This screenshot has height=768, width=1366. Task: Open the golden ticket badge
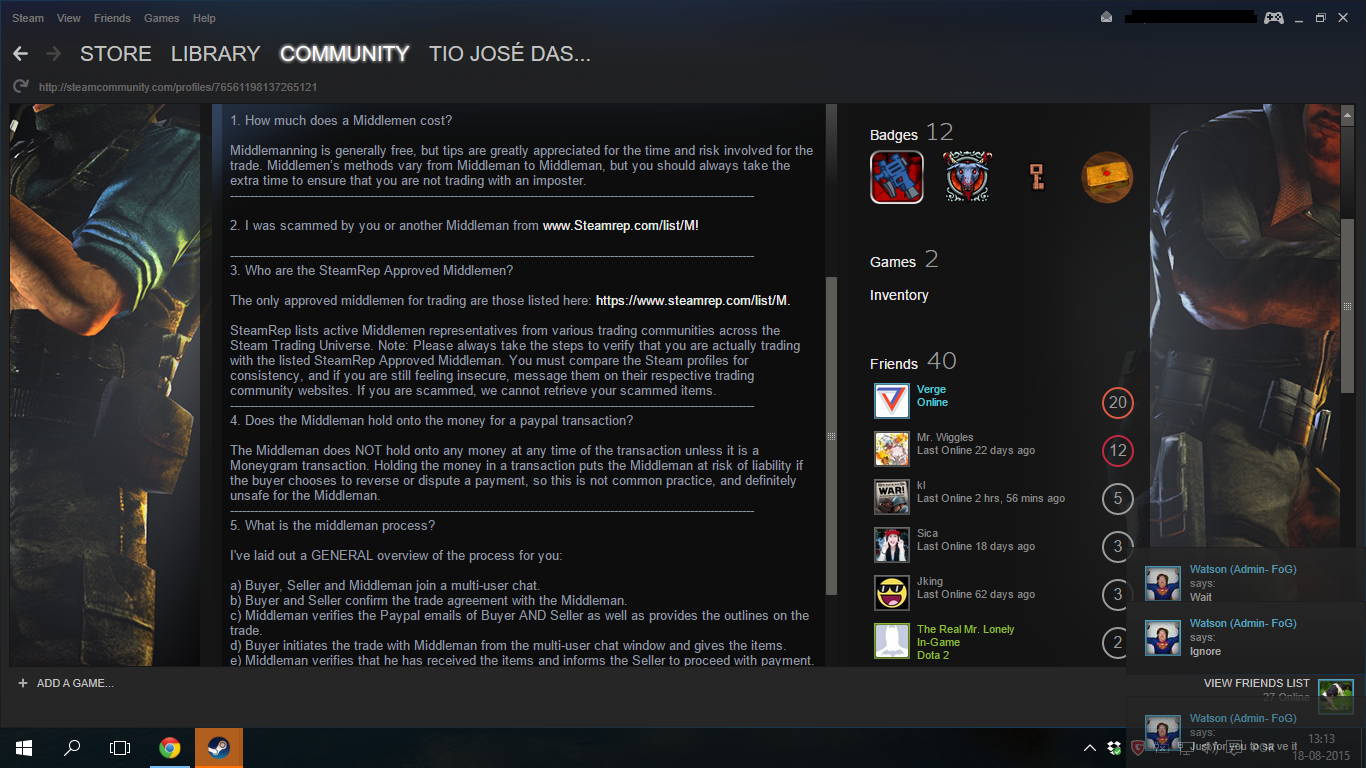[1107, 177]
